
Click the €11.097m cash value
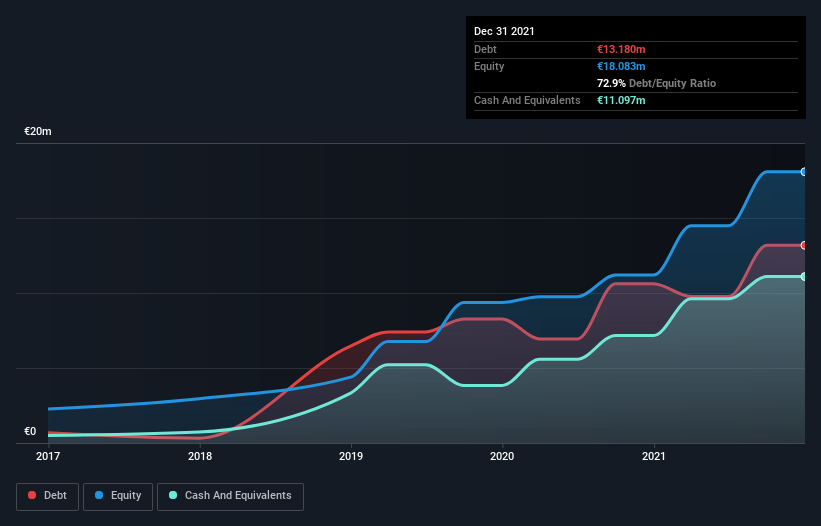pos(621,100)
